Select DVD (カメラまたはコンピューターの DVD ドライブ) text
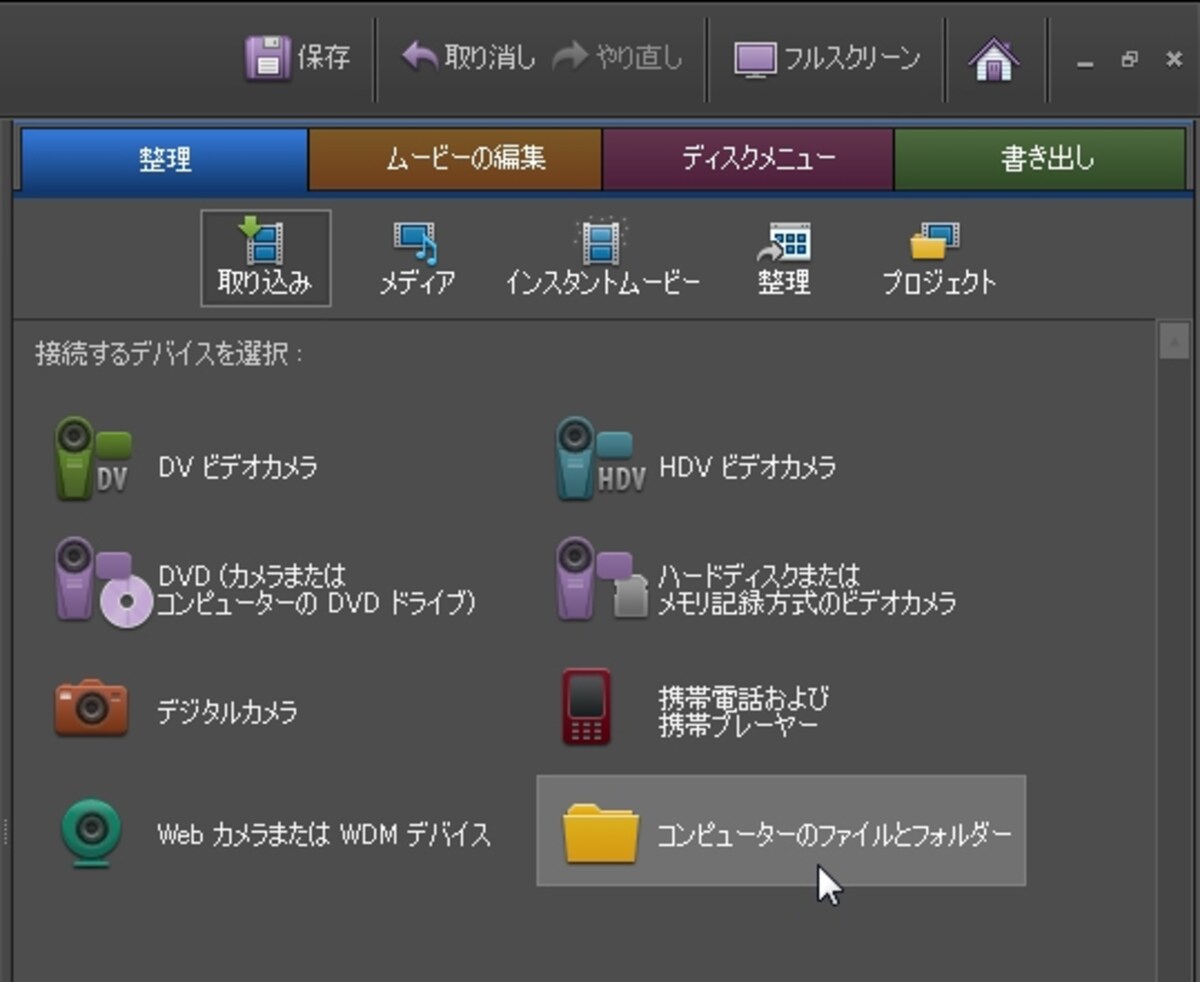This screenshot has width=1200, height=982. (316, 590)
